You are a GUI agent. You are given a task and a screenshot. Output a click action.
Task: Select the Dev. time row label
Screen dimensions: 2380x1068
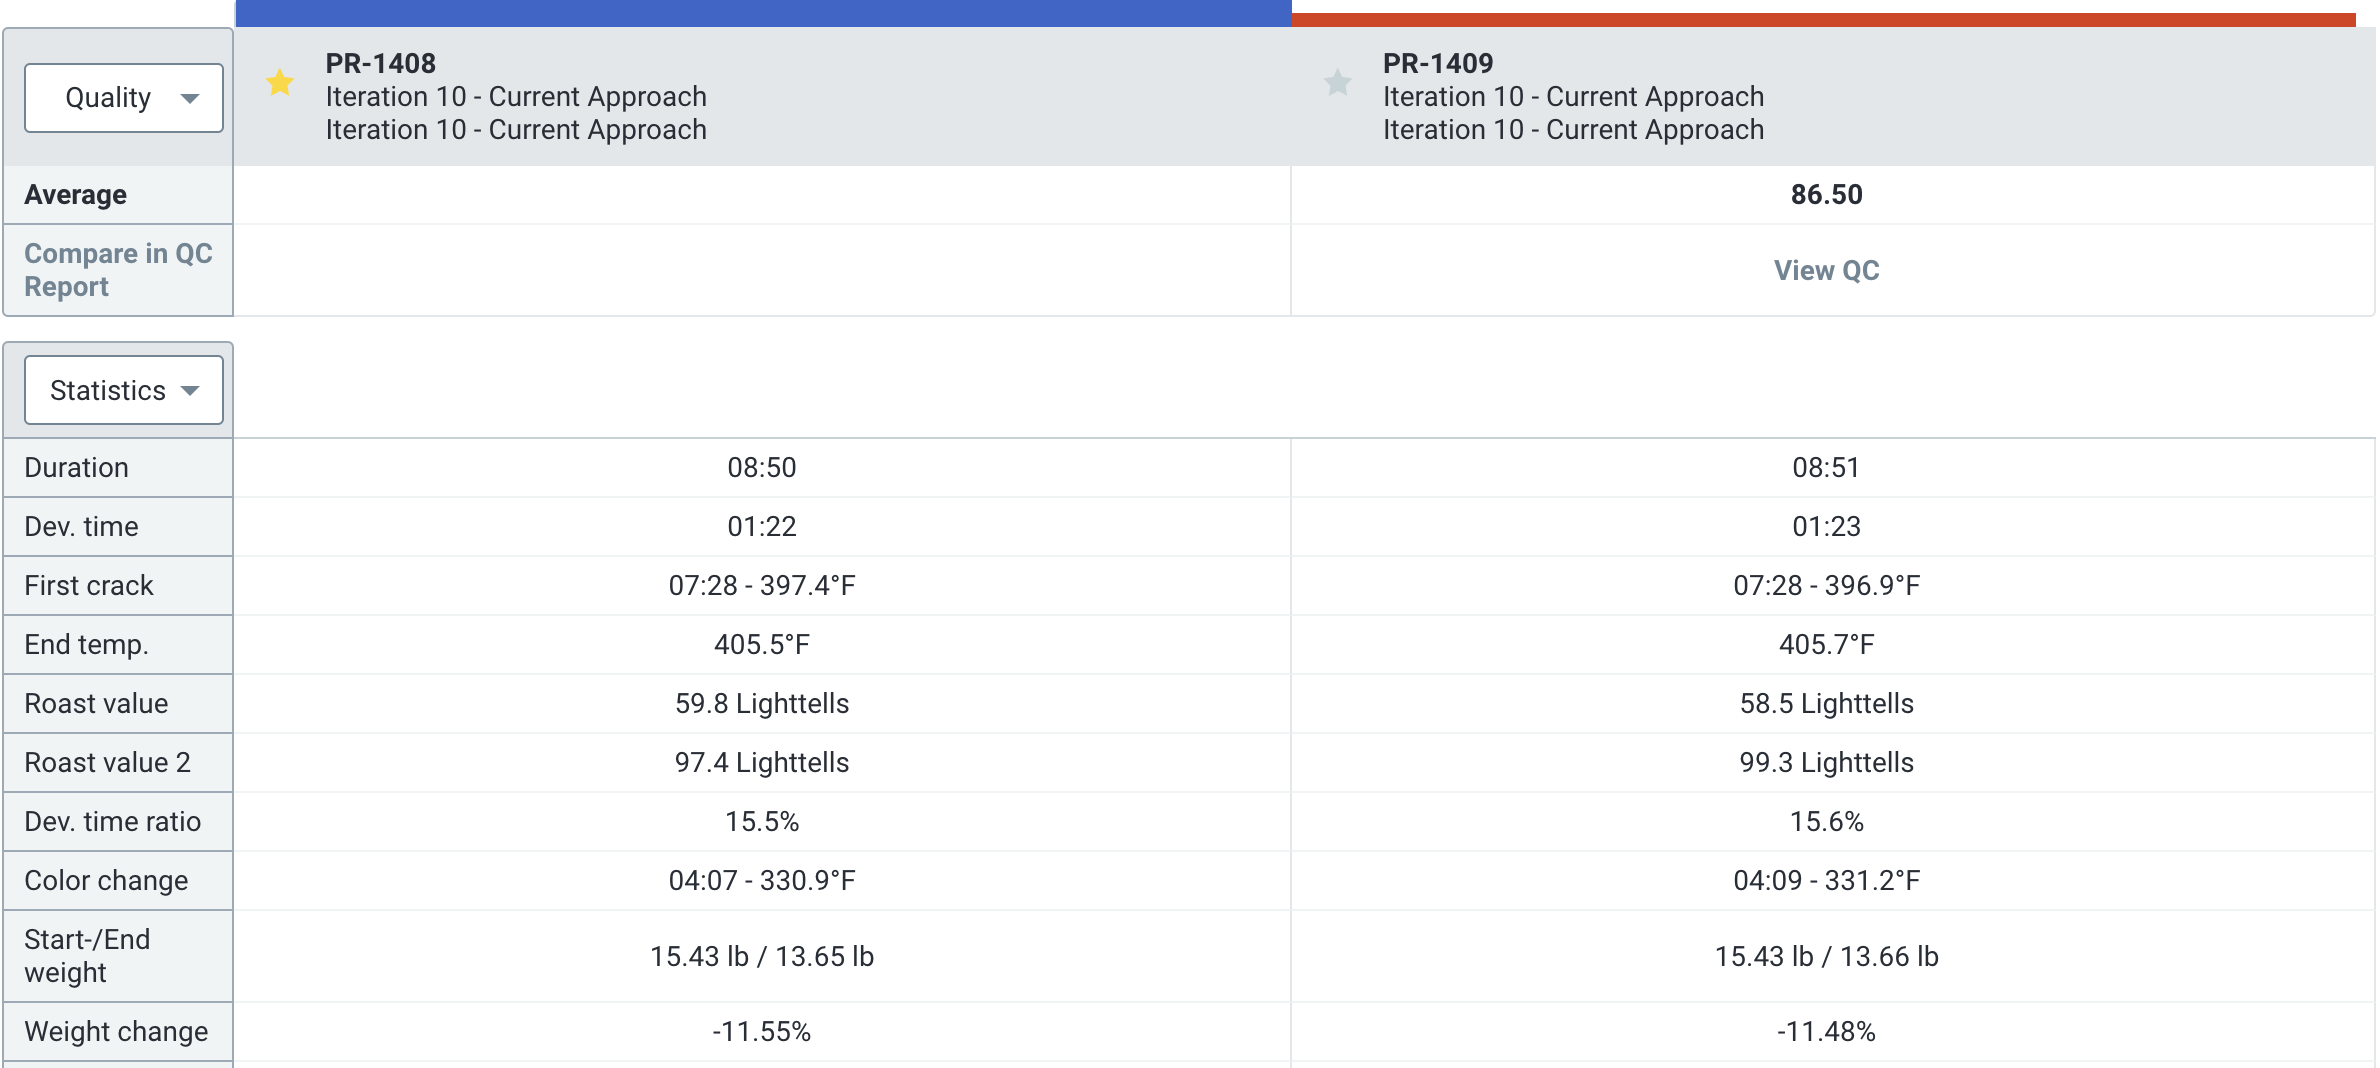point(82,527)
